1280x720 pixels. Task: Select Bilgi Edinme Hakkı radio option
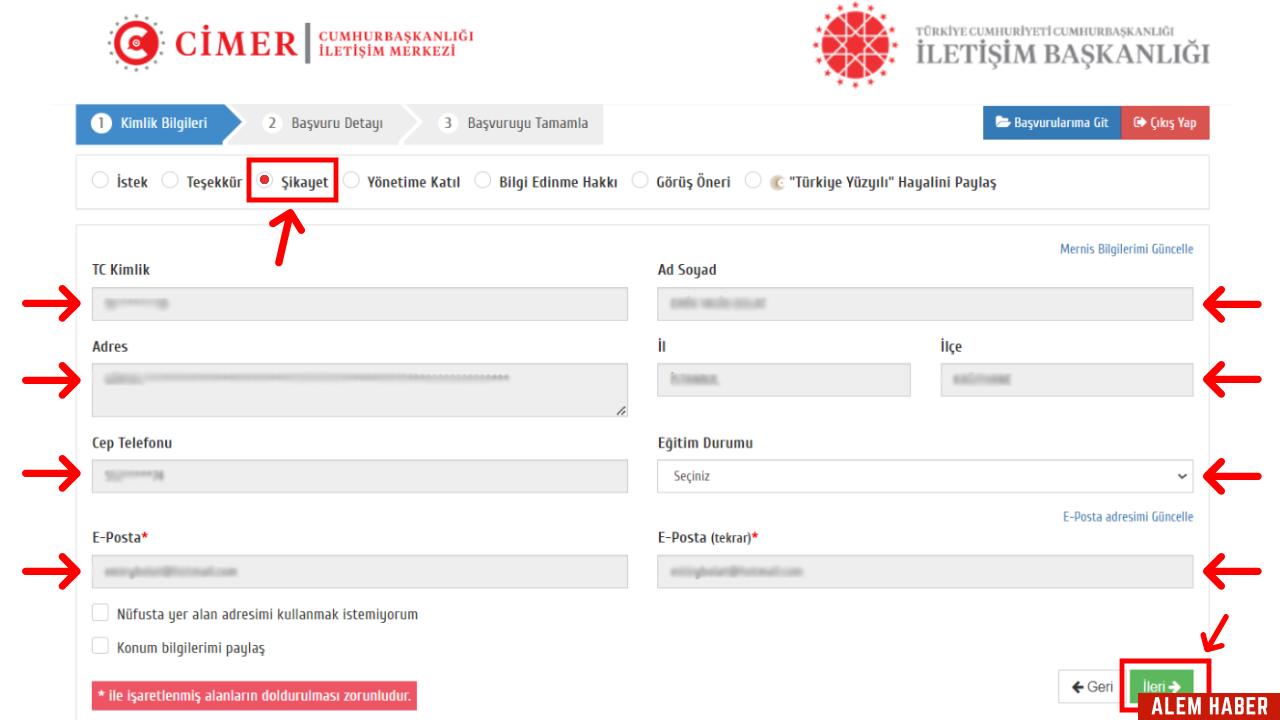pyautogui.click(x=483, y=182)
